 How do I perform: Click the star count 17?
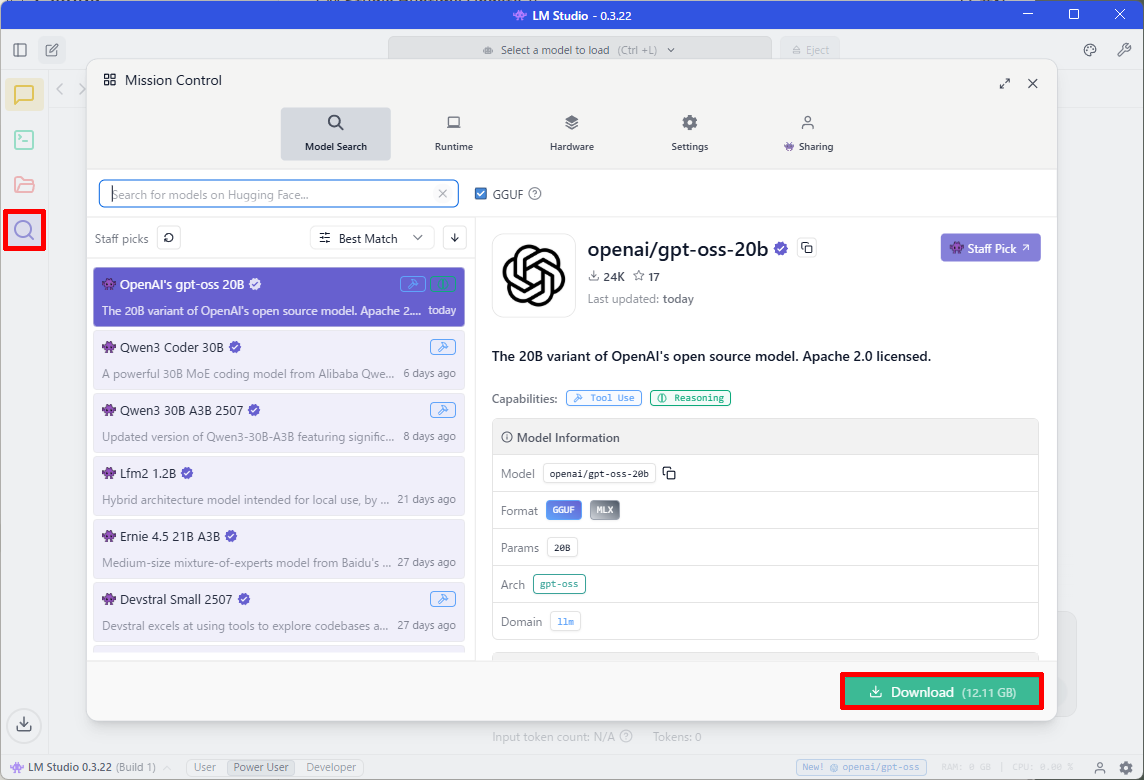(646, 277)
